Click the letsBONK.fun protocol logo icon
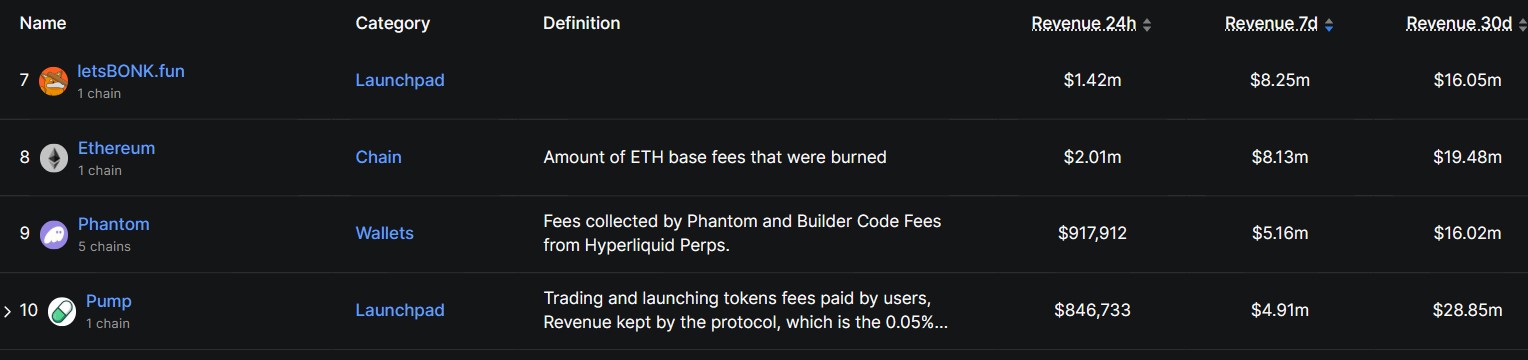The width and height of the screenshot is (1528, 360). pyautogui.click(x=53, y=81)
